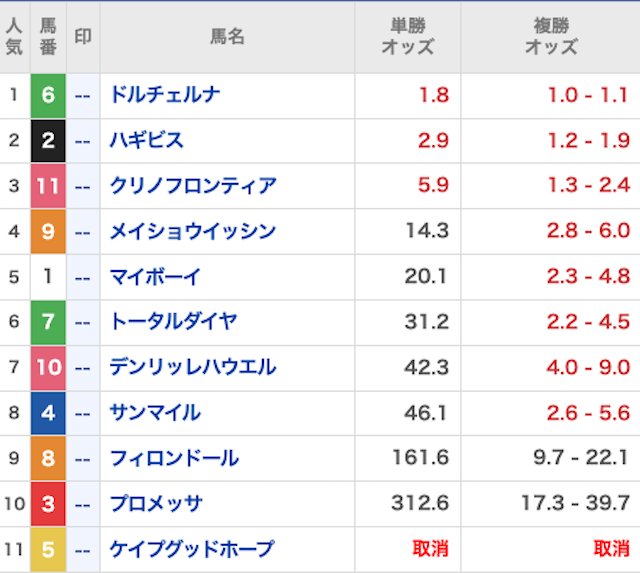
Task: Open horse page for メイショウイッシン
Action: tap(192, 232)
